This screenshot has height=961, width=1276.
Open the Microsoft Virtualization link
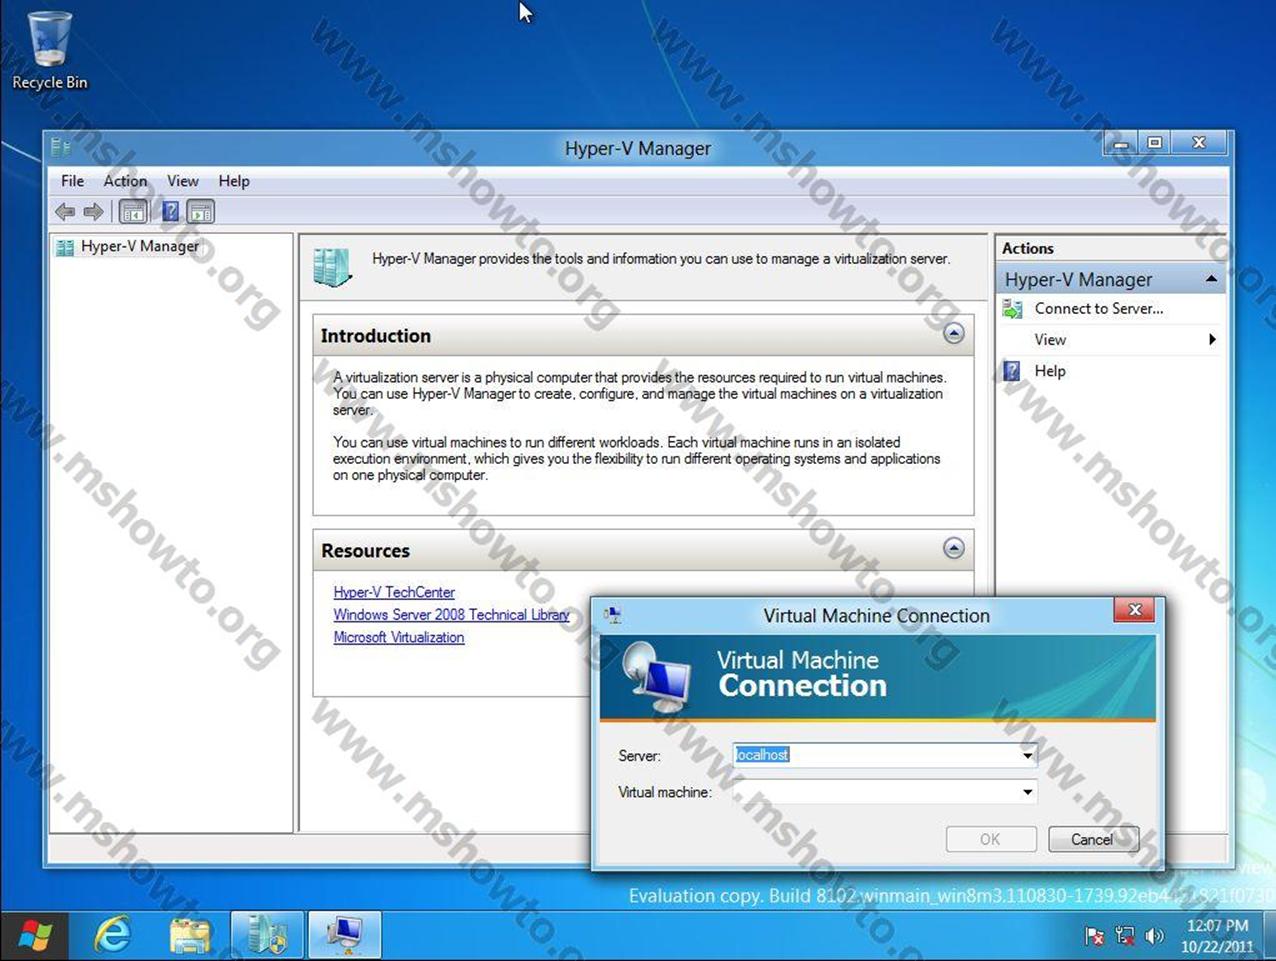click(x=398, y=637)
